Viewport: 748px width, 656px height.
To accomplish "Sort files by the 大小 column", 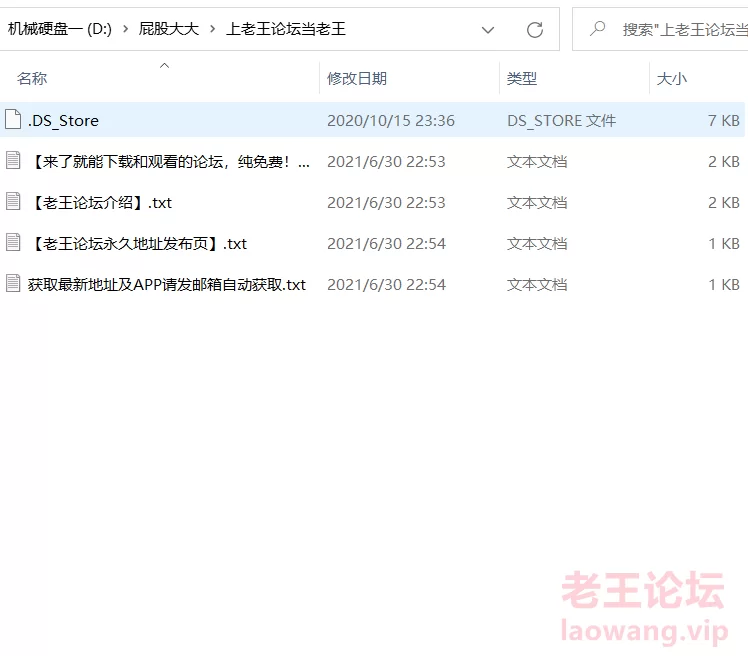I will 672,78.
